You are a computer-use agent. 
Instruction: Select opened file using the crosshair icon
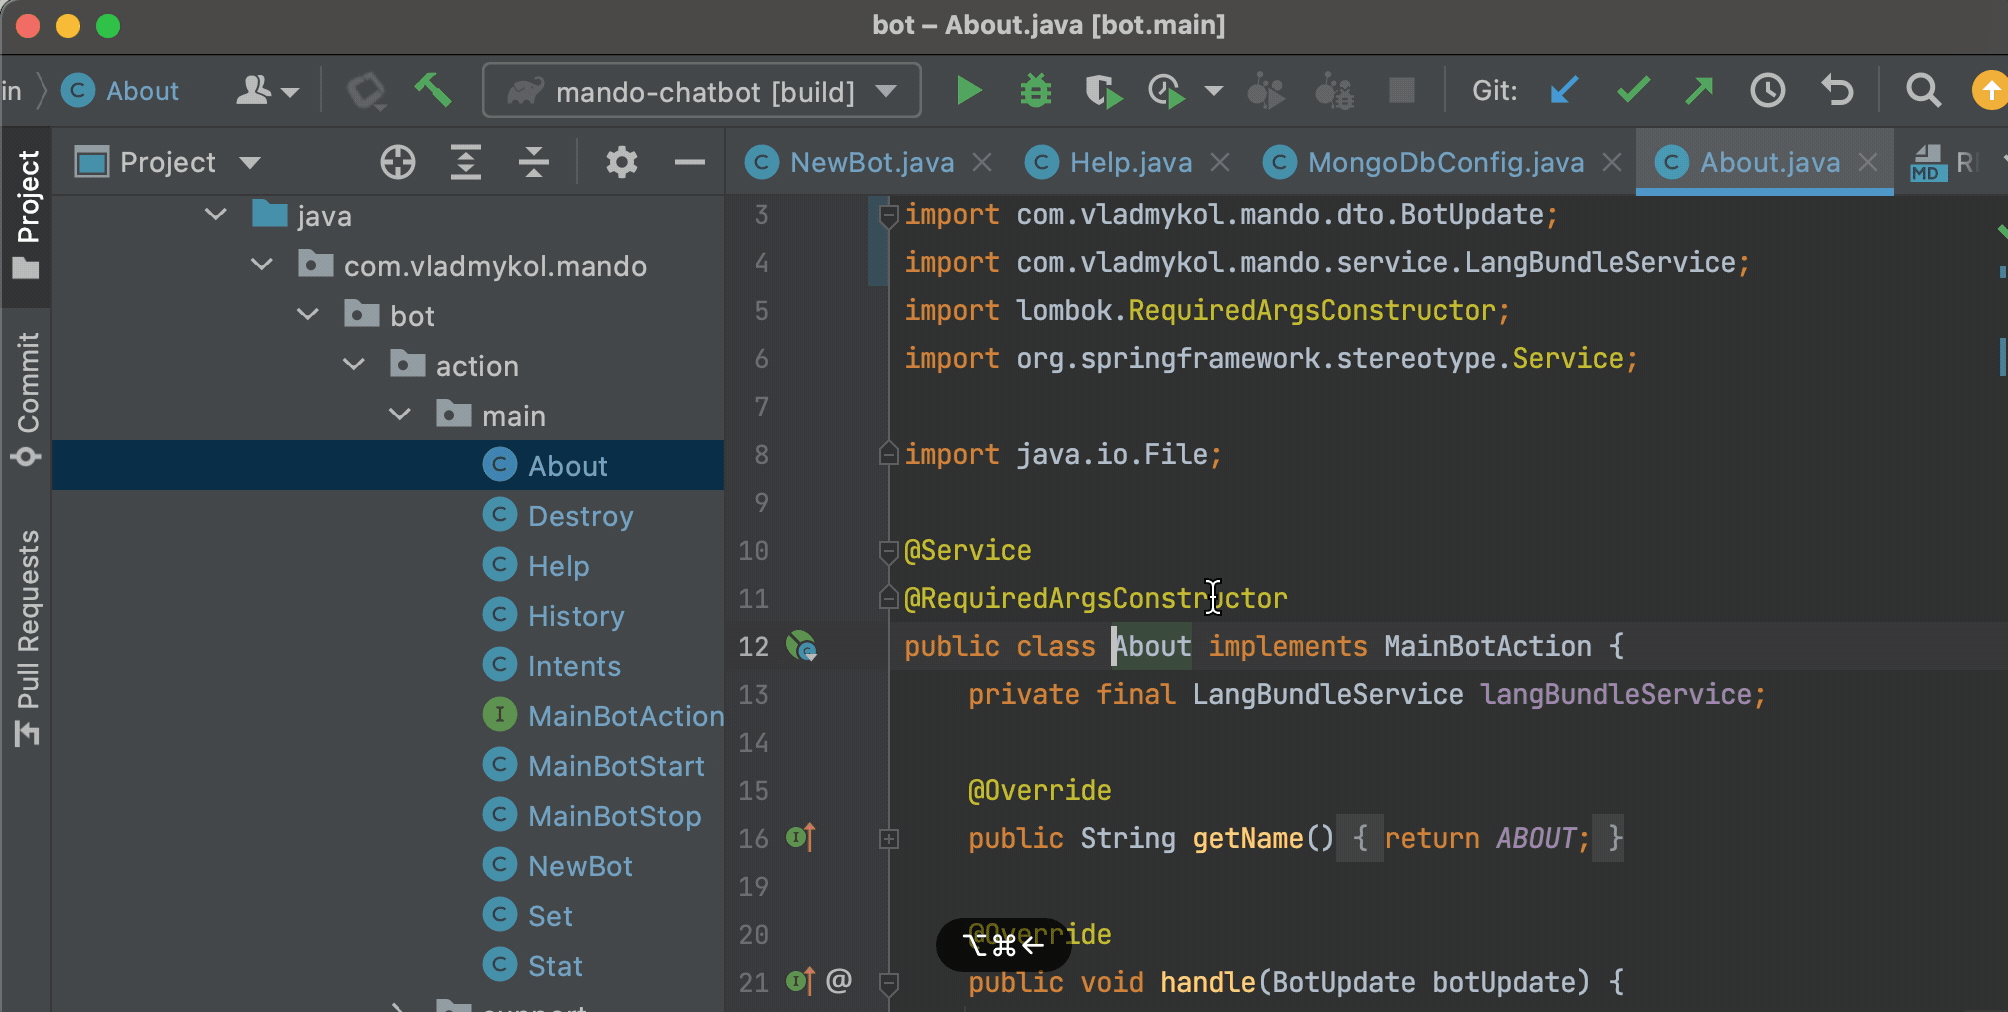[x=397, y=161]
